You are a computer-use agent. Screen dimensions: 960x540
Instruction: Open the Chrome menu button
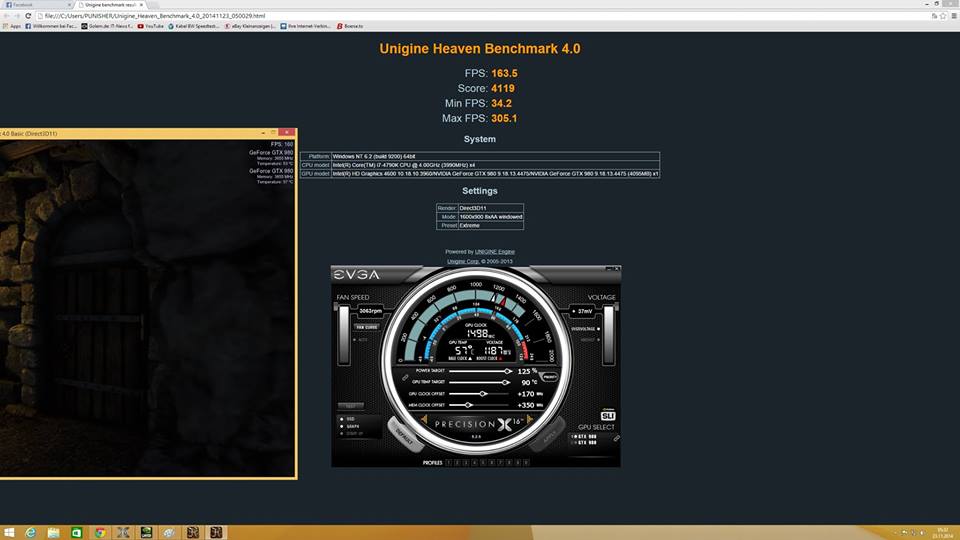tap(954, 16)
